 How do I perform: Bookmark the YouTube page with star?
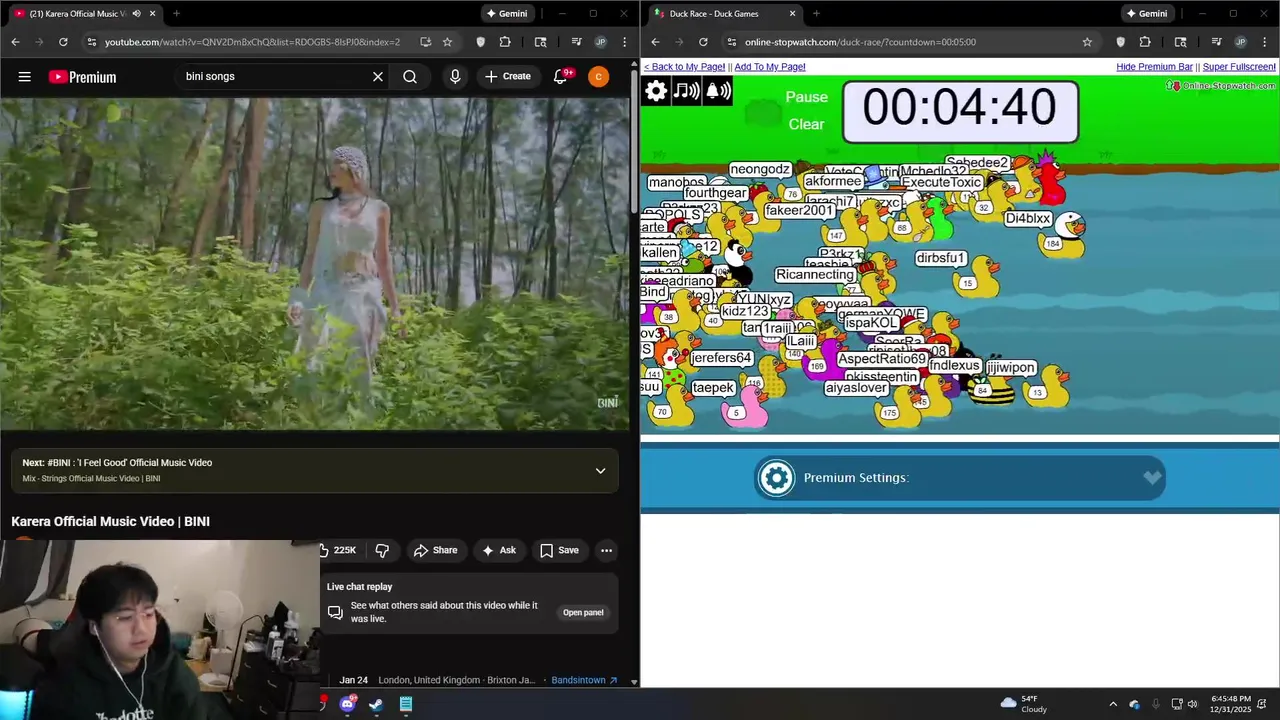click(x=447, y=42)
